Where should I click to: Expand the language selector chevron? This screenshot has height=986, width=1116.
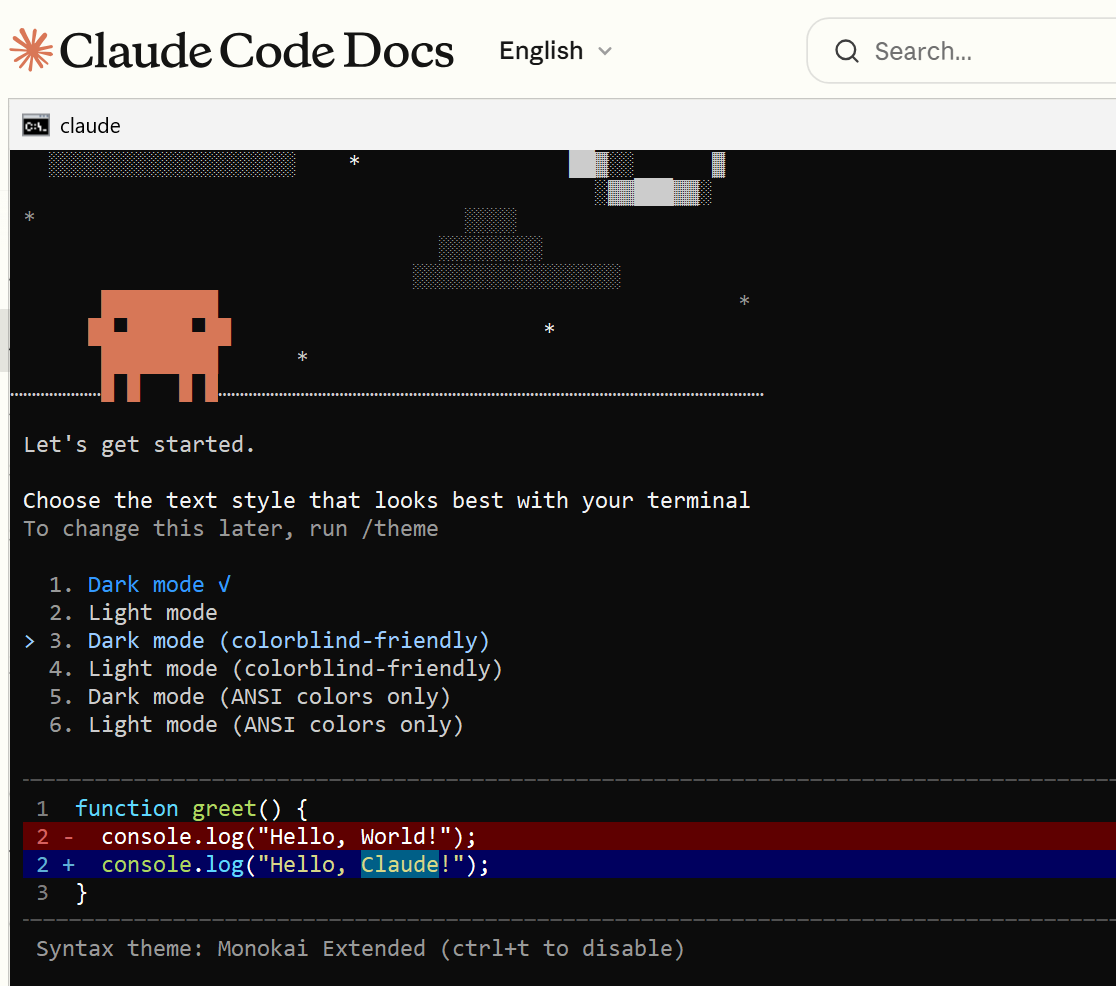click(x=605, y=51)
